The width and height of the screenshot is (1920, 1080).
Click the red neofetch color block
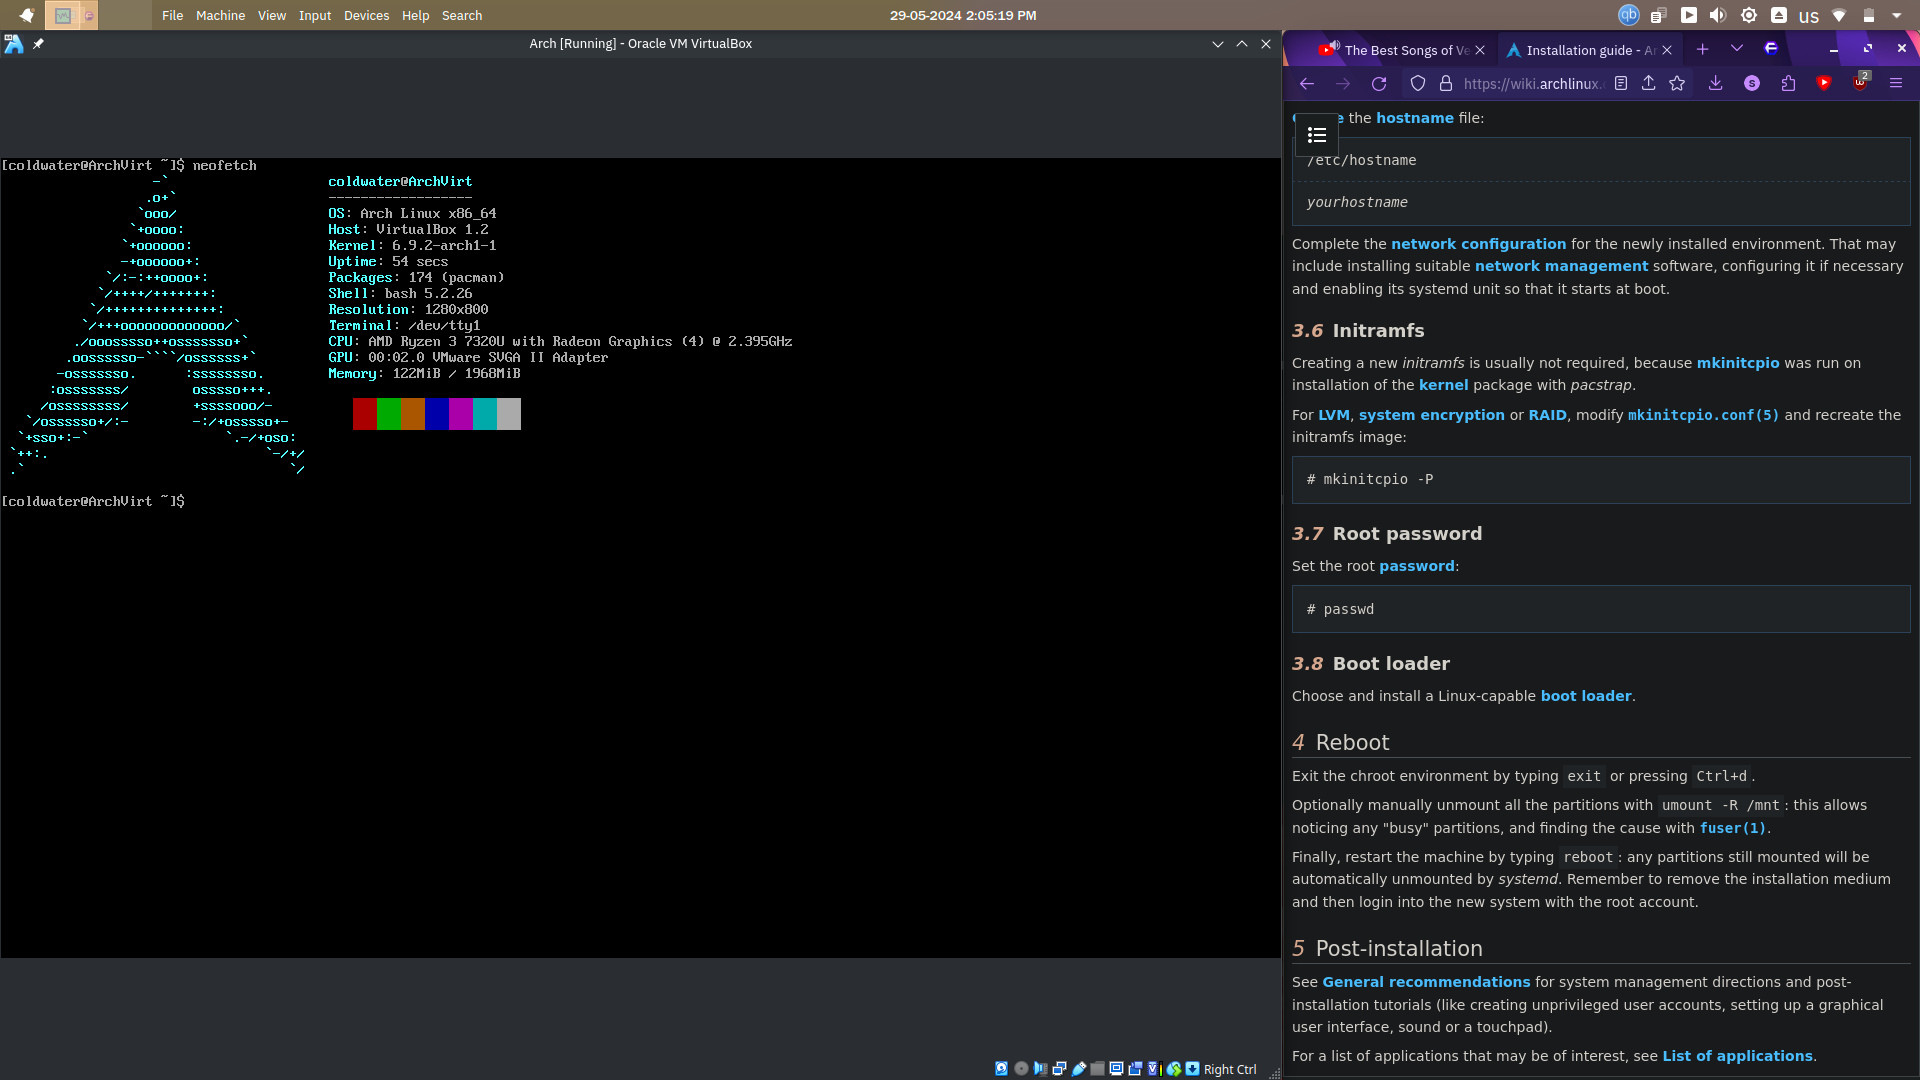coord(365,414)
